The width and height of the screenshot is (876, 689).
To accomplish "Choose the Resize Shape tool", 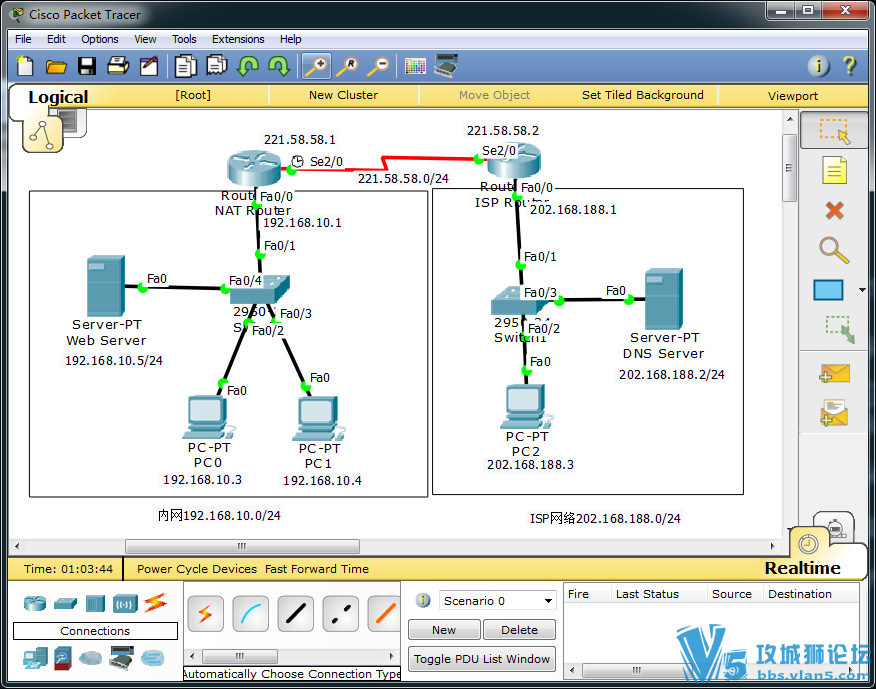I will point(840,329).
